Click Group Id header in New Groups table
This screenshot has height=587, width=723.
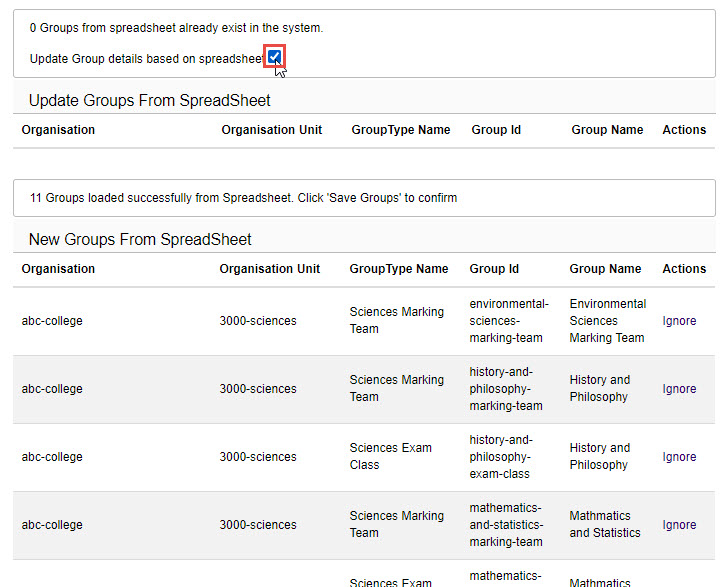pos(494,269)
